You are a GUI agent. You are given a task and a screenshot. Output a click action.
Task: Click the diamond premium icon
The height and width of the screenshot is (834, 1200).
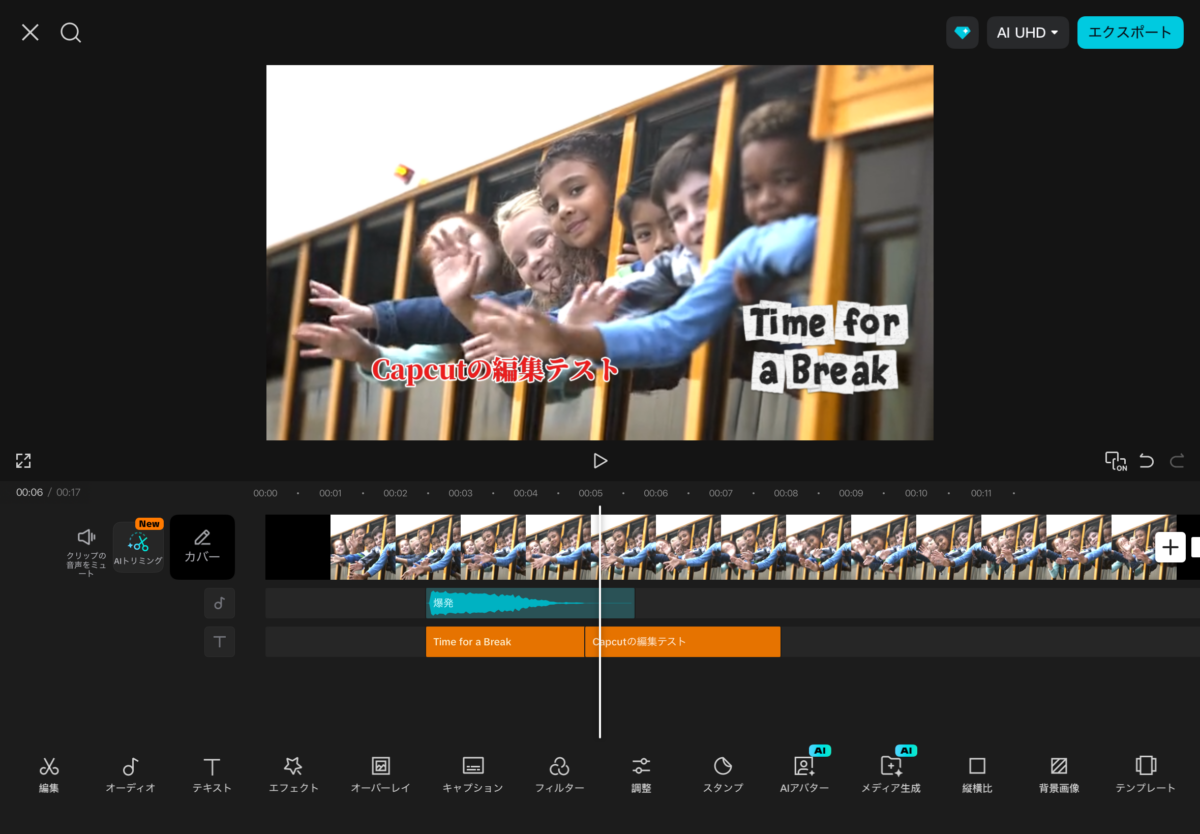[x=962, y=33]
